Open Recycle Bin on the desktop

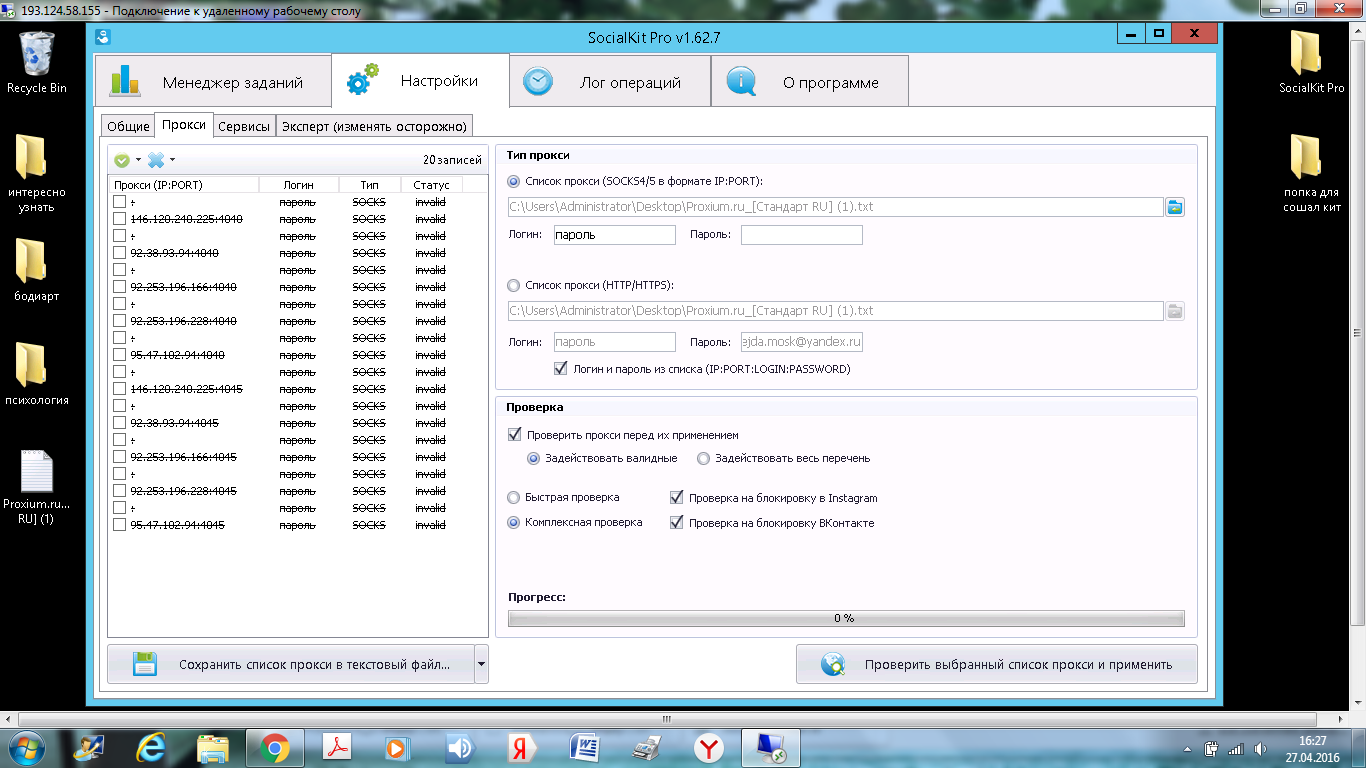(37, 62)
